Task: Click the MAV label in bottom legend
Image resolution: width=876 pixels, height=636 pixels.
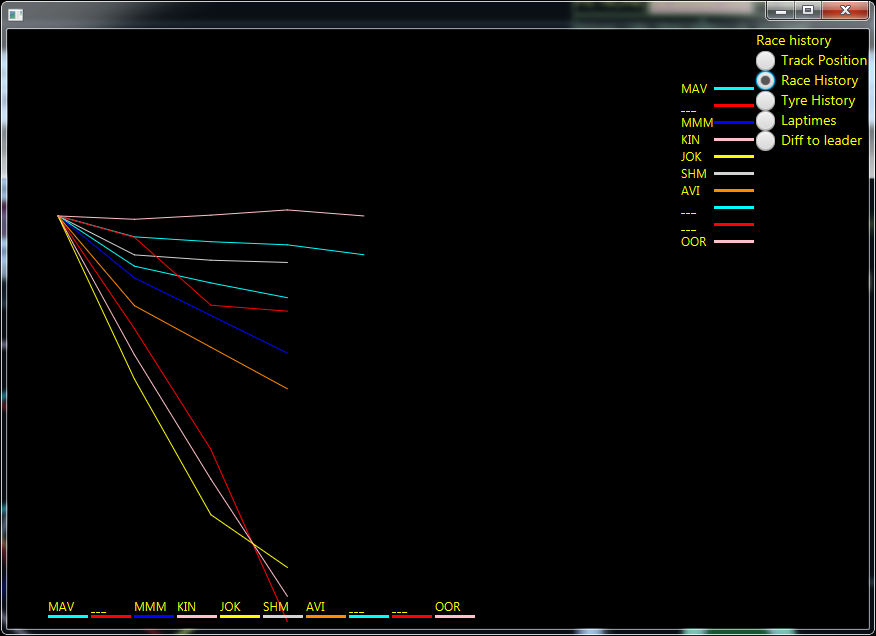Action: (x=61, y=607)
